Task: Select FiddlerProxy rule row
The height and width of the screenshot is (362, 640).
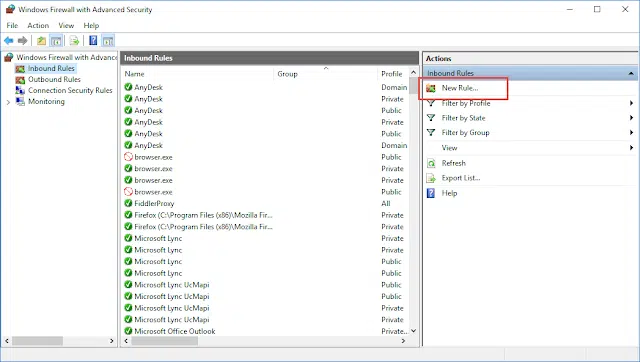Action: click(x=265, y=203)
